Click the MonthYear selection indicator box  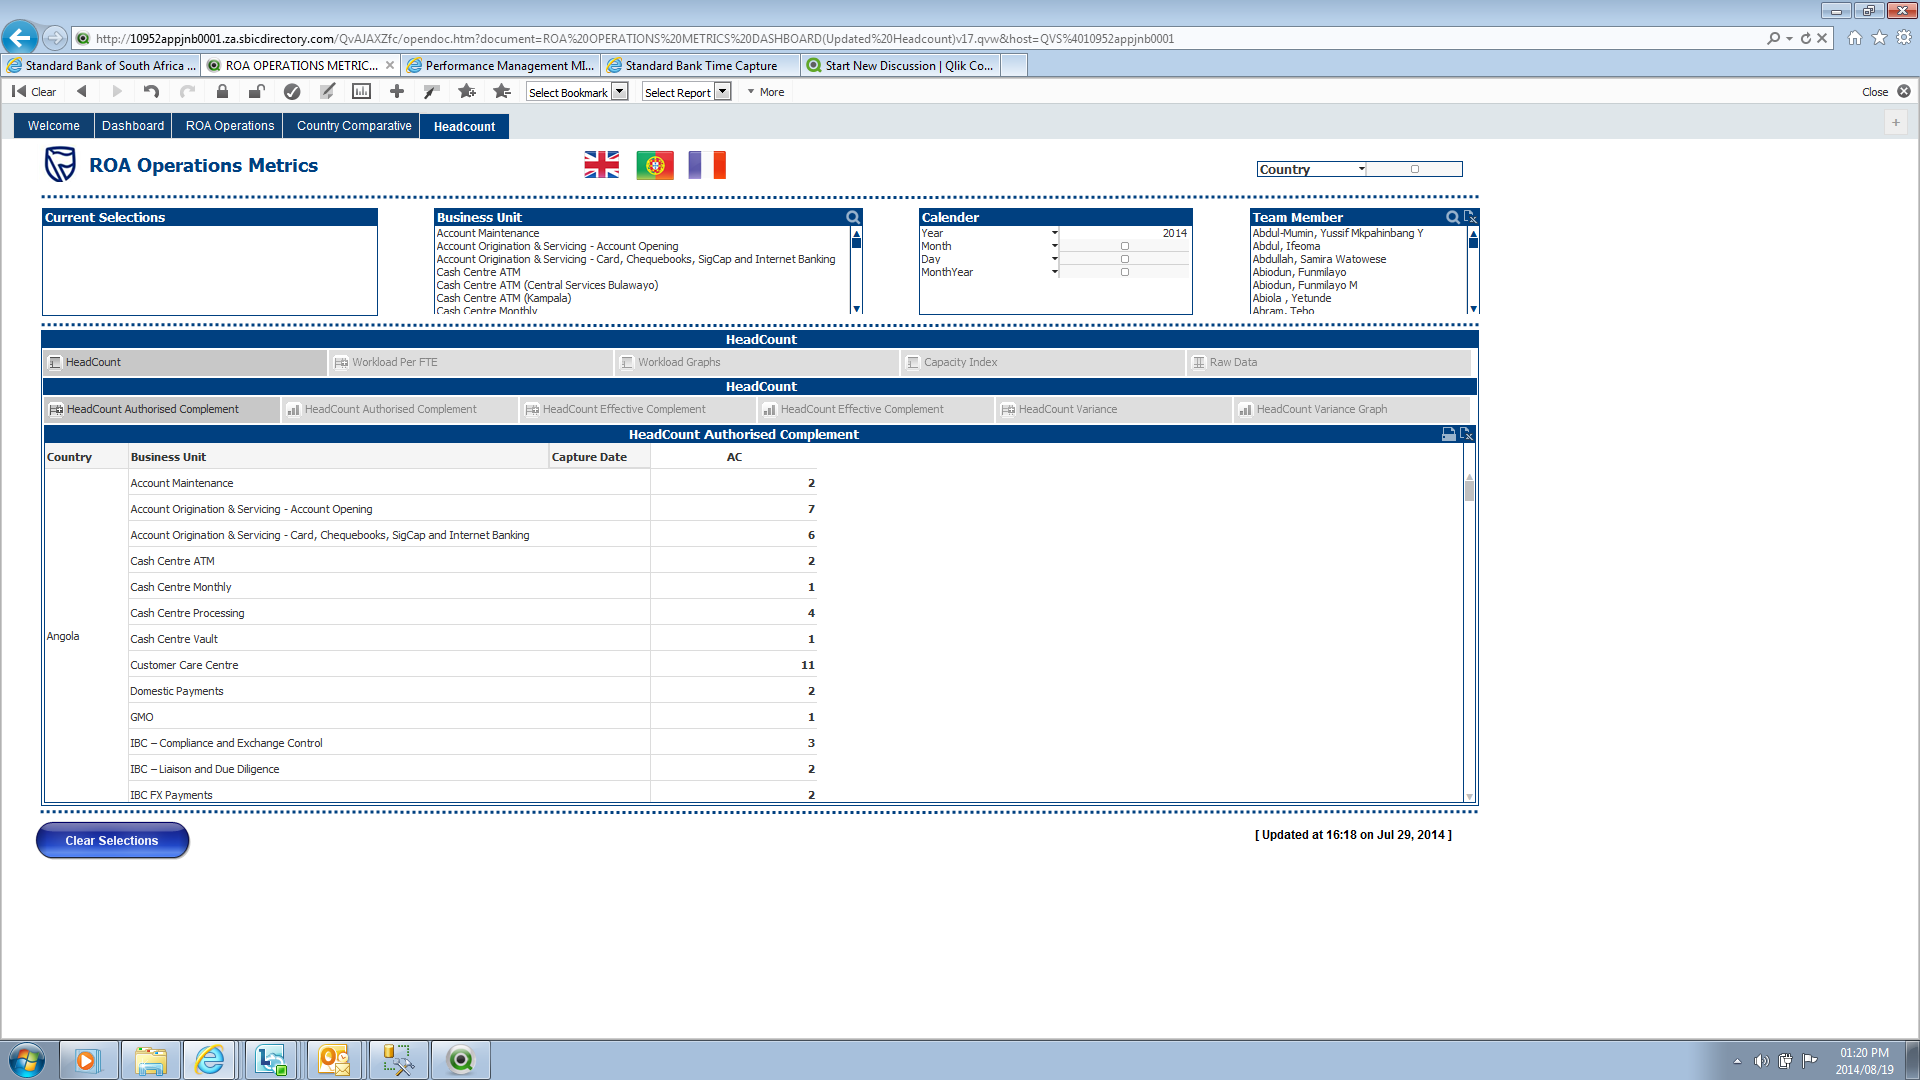(1125, 272)
